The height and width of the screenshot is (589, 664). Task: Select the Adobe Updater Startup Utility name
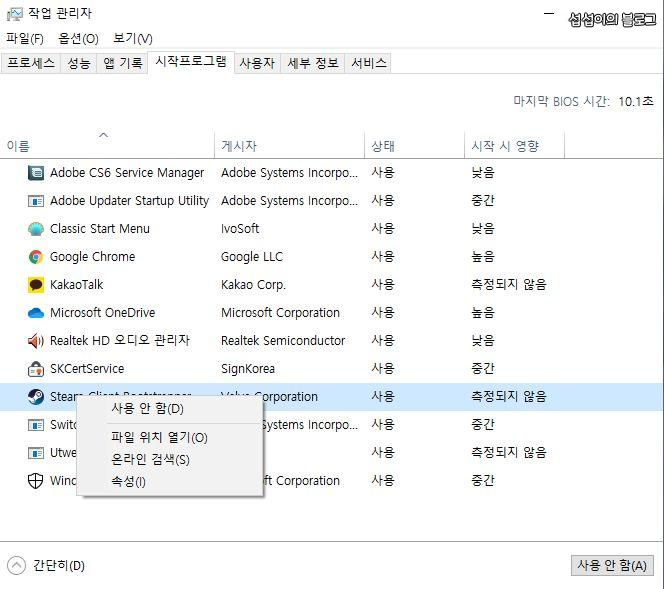tap(130, 201)
